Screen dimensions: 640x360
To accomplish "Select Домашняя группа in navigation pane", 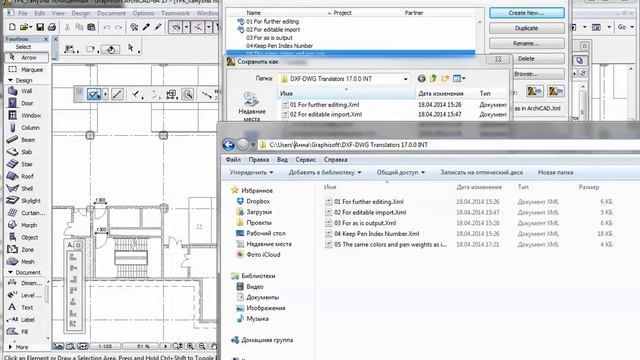I will (262, 340).
